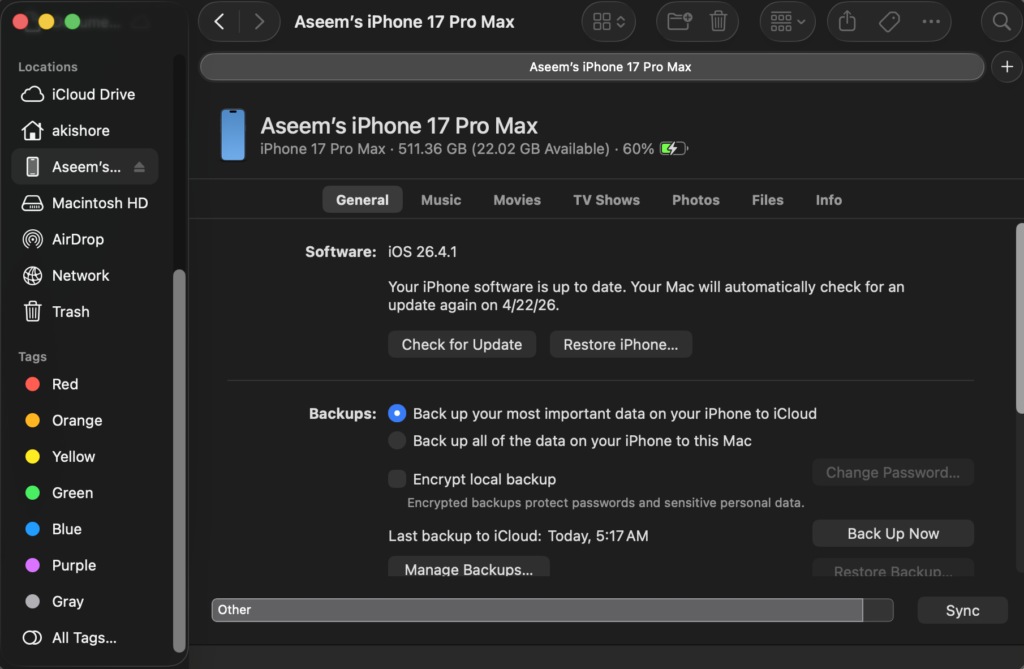This screenshot has width=1024, height=669.
Task: Click Check for Update button
Action: coord(462,344)
